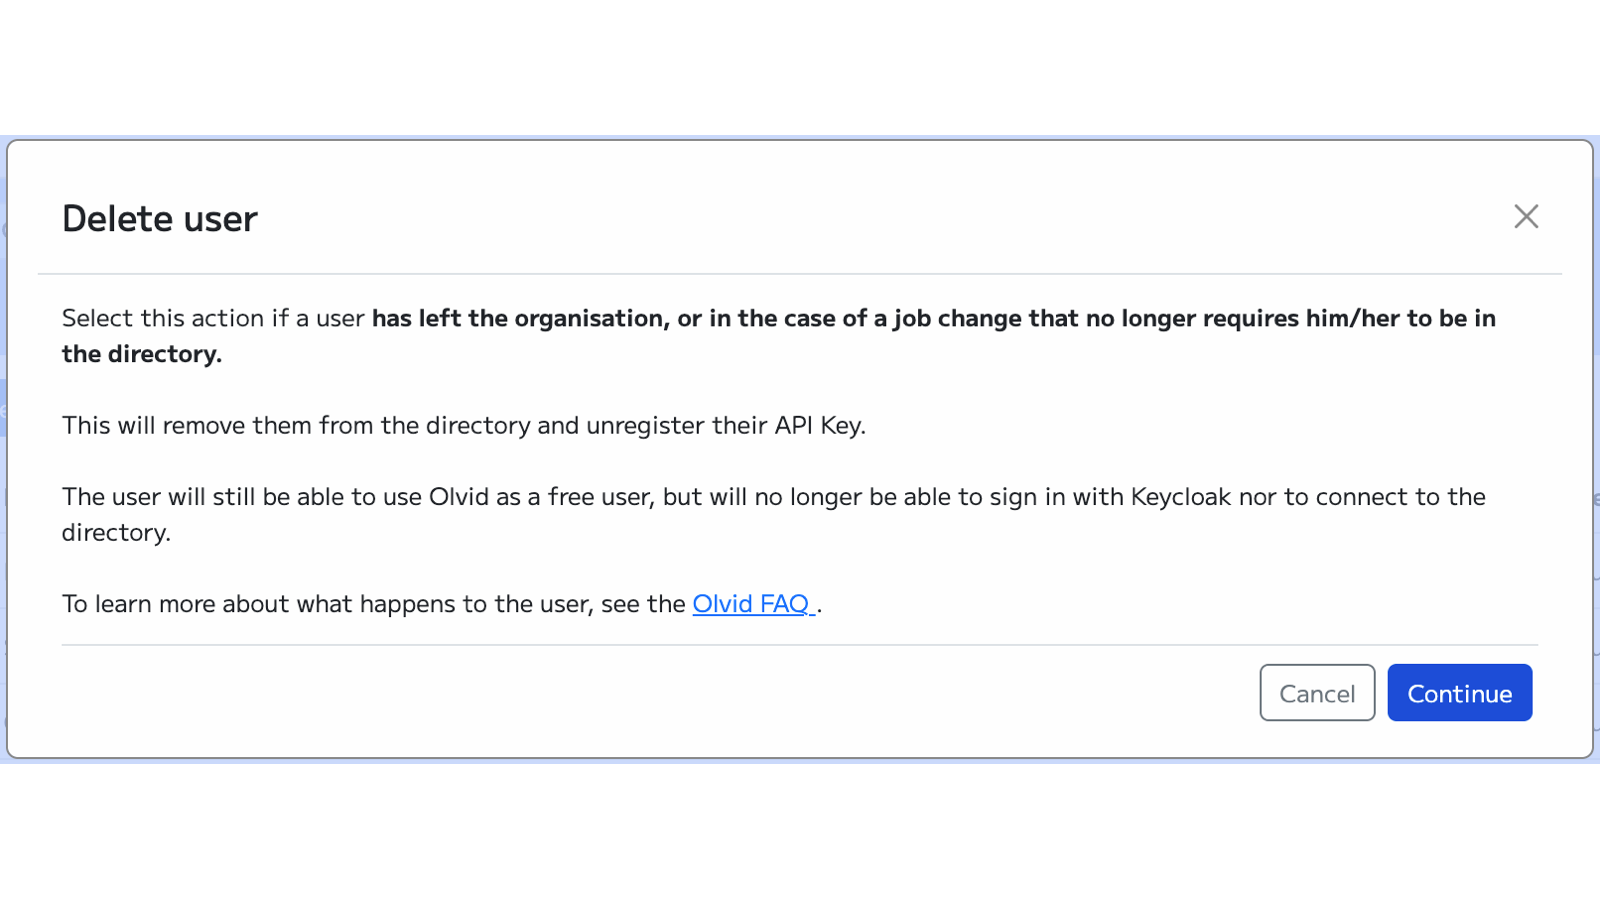
Task: Click the bold "has left the organisation" text
Action: (518, 318)
